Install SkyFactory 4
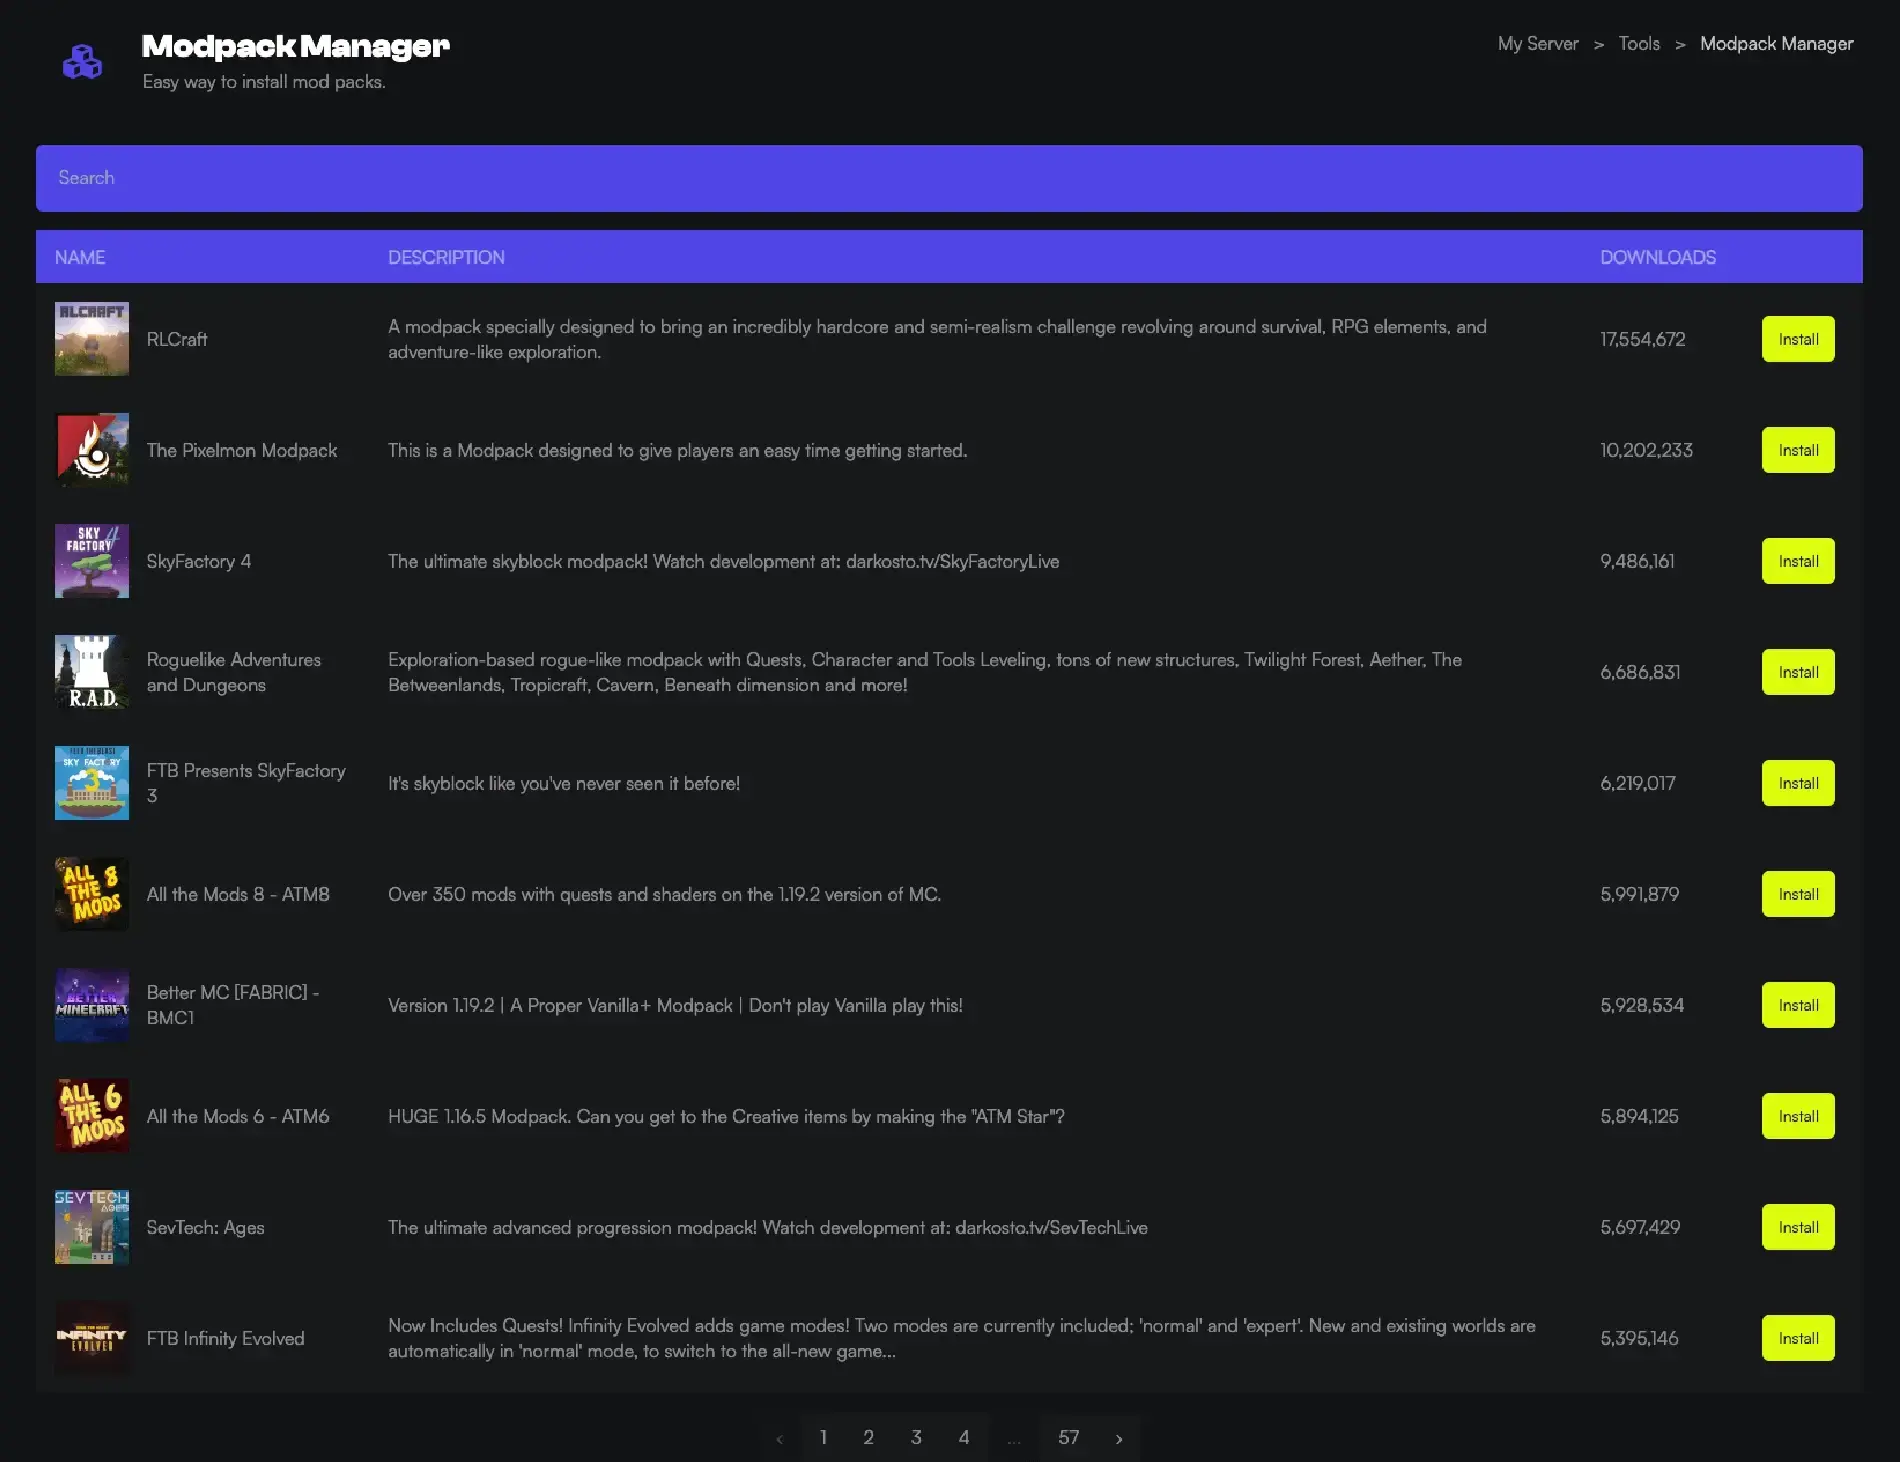Image resolution: width=1900 pixels, height=1462 pixels. pos(1797,561)
